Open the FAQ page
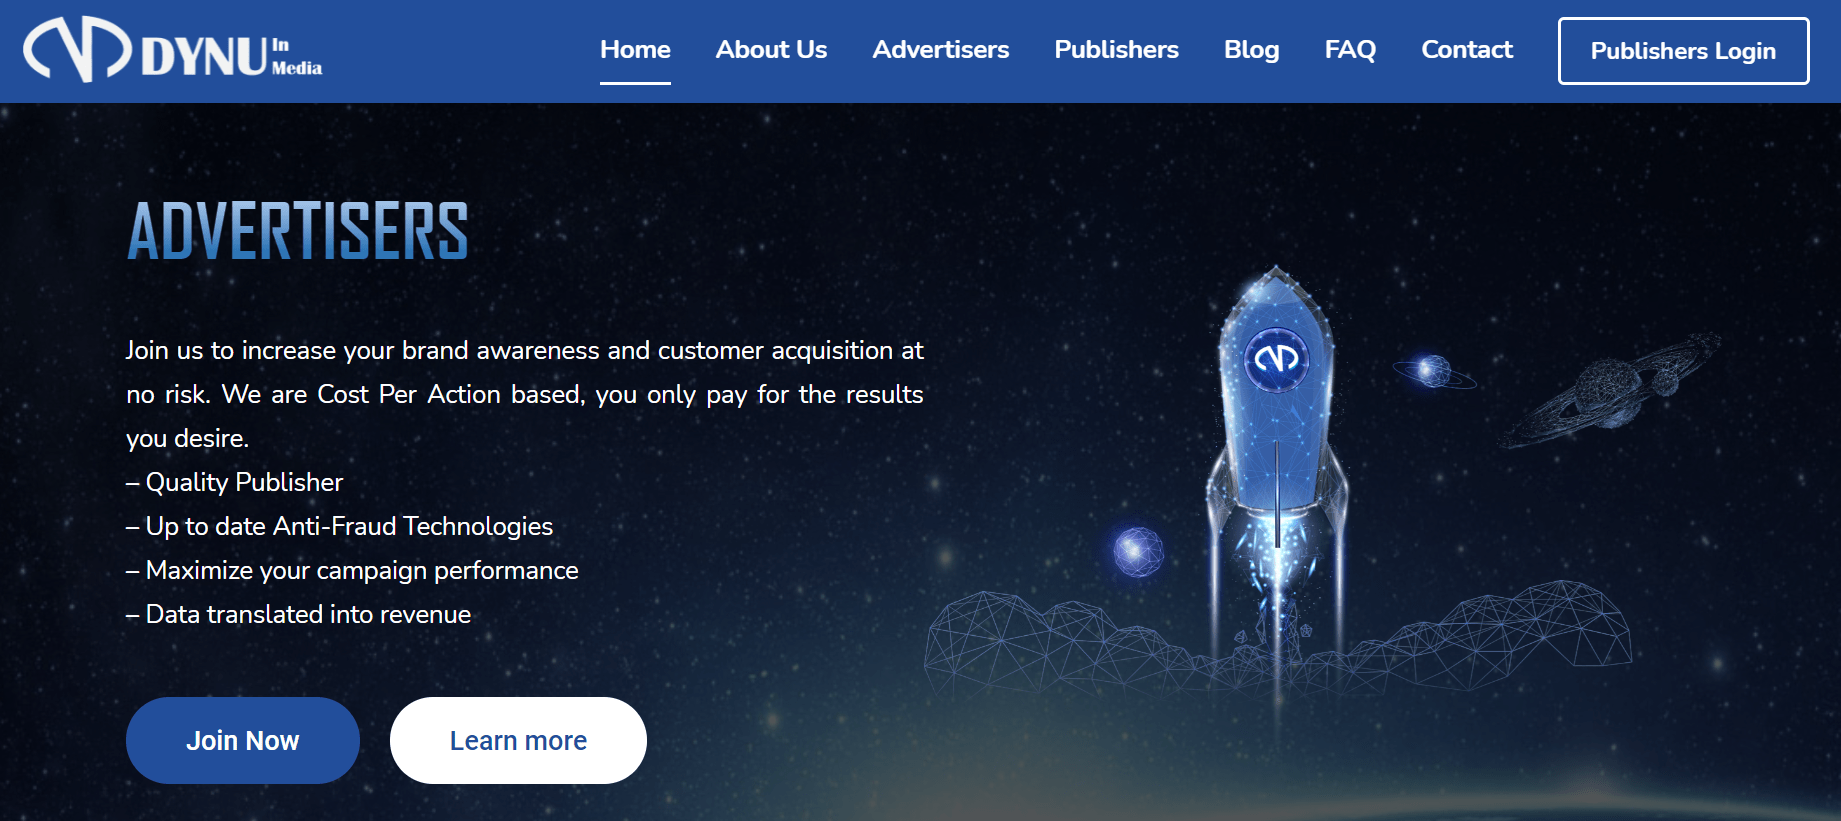 point(1350,50)
